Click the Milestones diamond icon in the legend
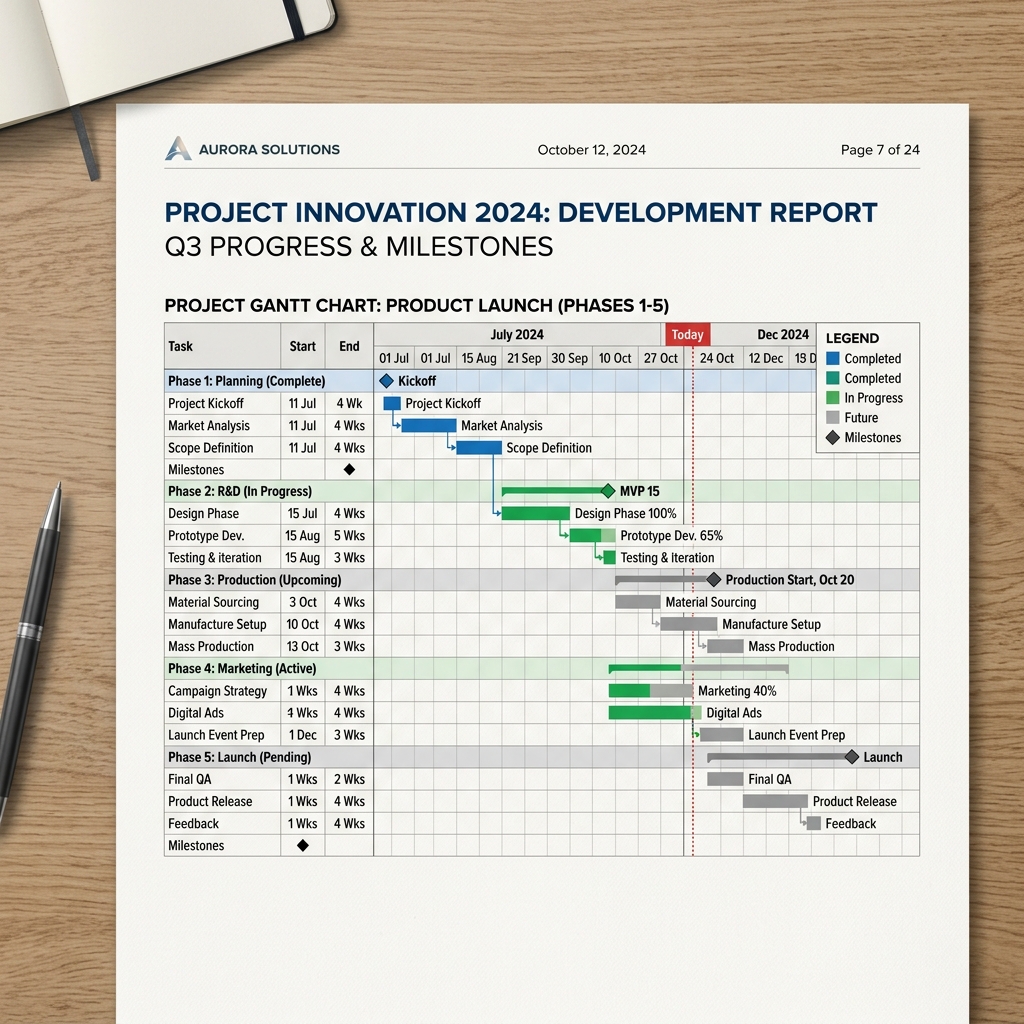1024x1024 pixels. [833, 438]
